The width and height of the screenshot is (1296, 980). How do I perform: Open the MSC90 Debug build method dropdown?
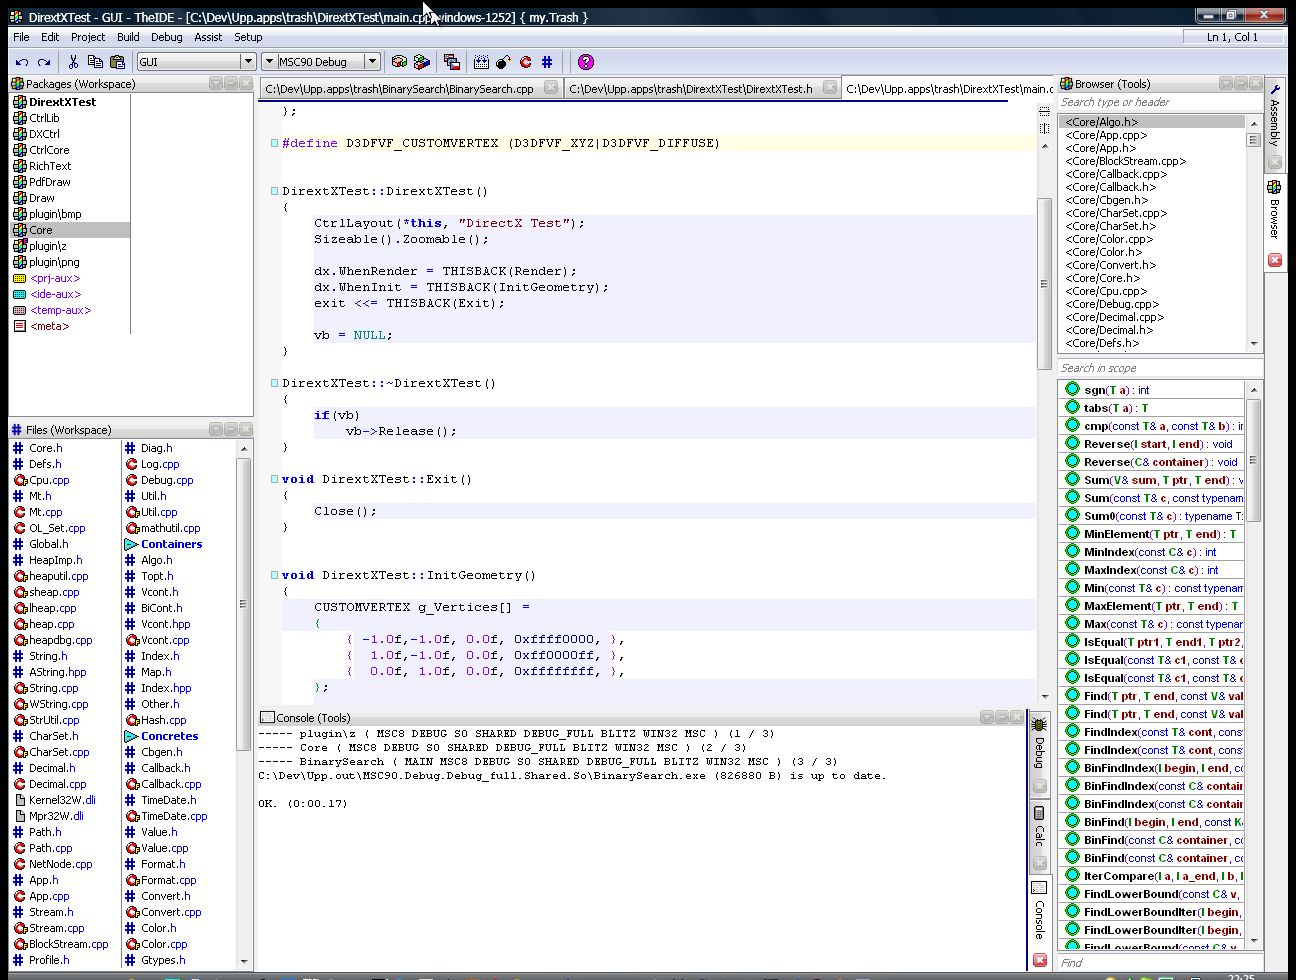point(372,62)
